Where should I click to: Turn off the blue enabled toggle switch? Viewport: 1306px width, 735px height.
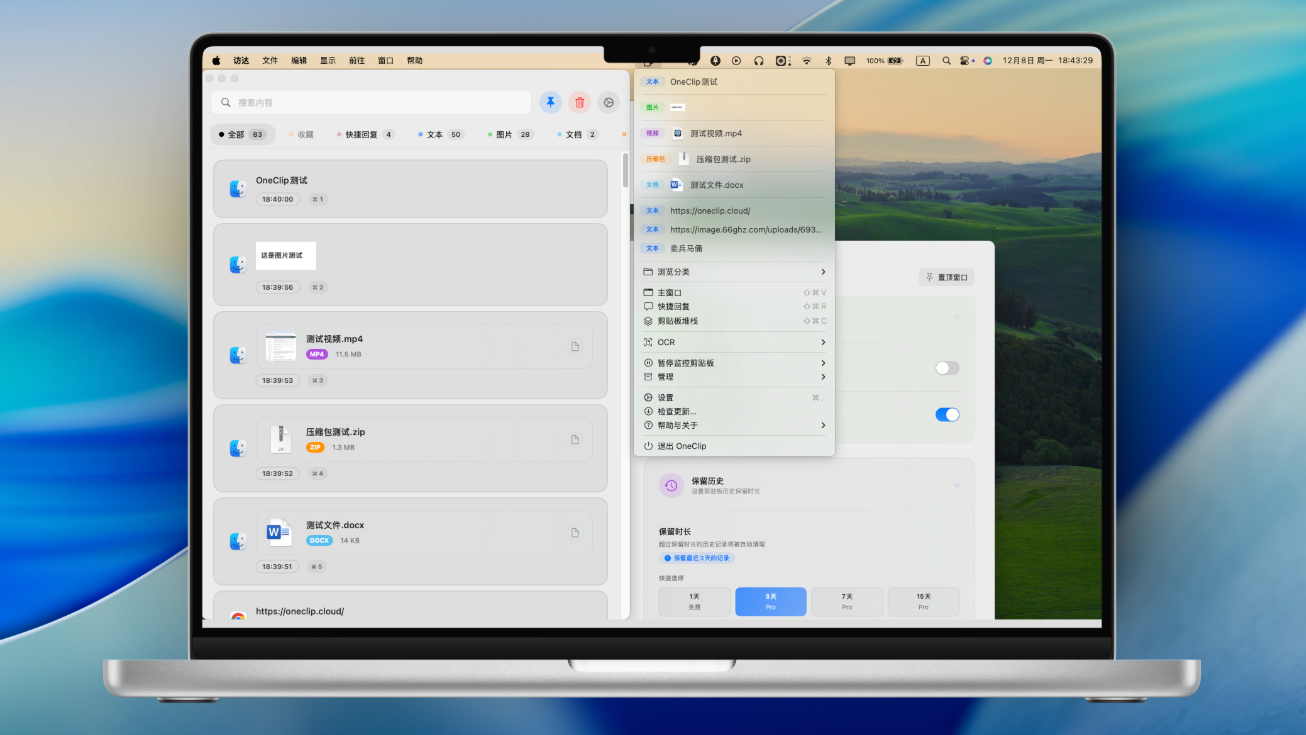coord(946,414)
